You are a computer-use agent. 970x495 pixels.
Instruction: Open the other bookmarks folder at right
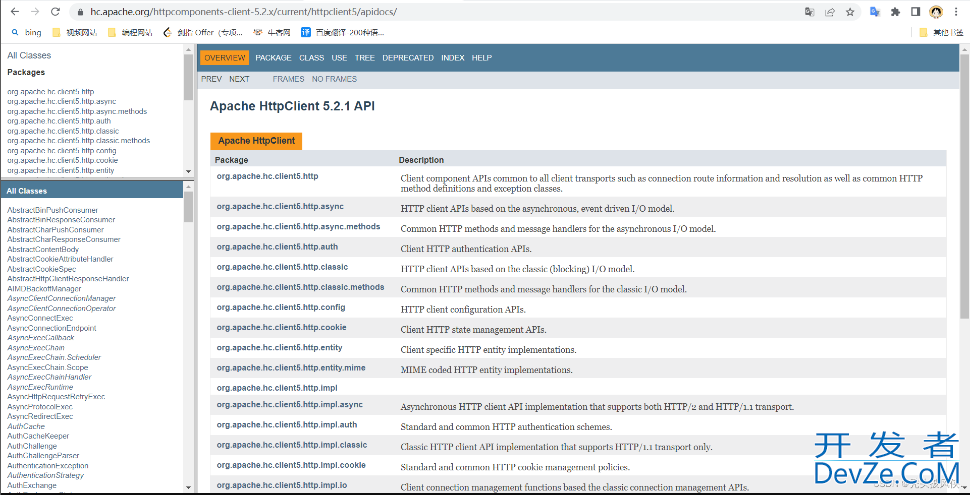pos(941,32)
